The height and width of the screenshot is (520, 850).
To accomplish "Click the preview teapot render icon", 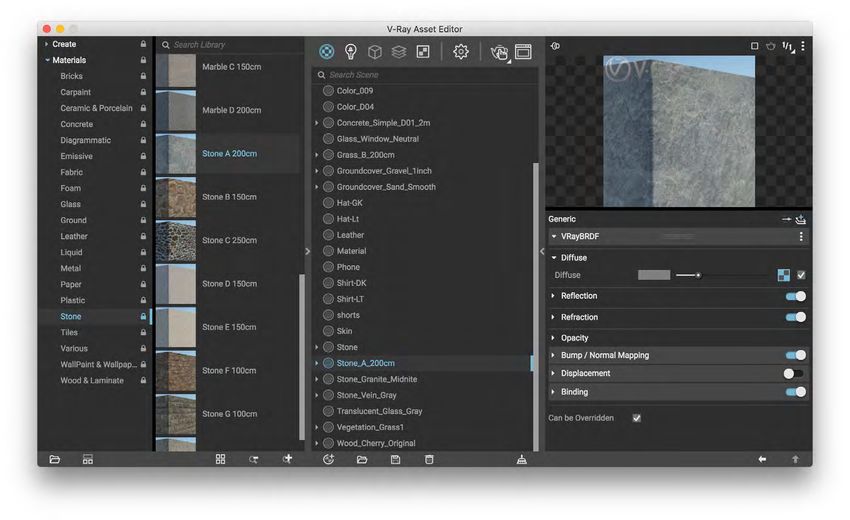I will pos(770,46).
